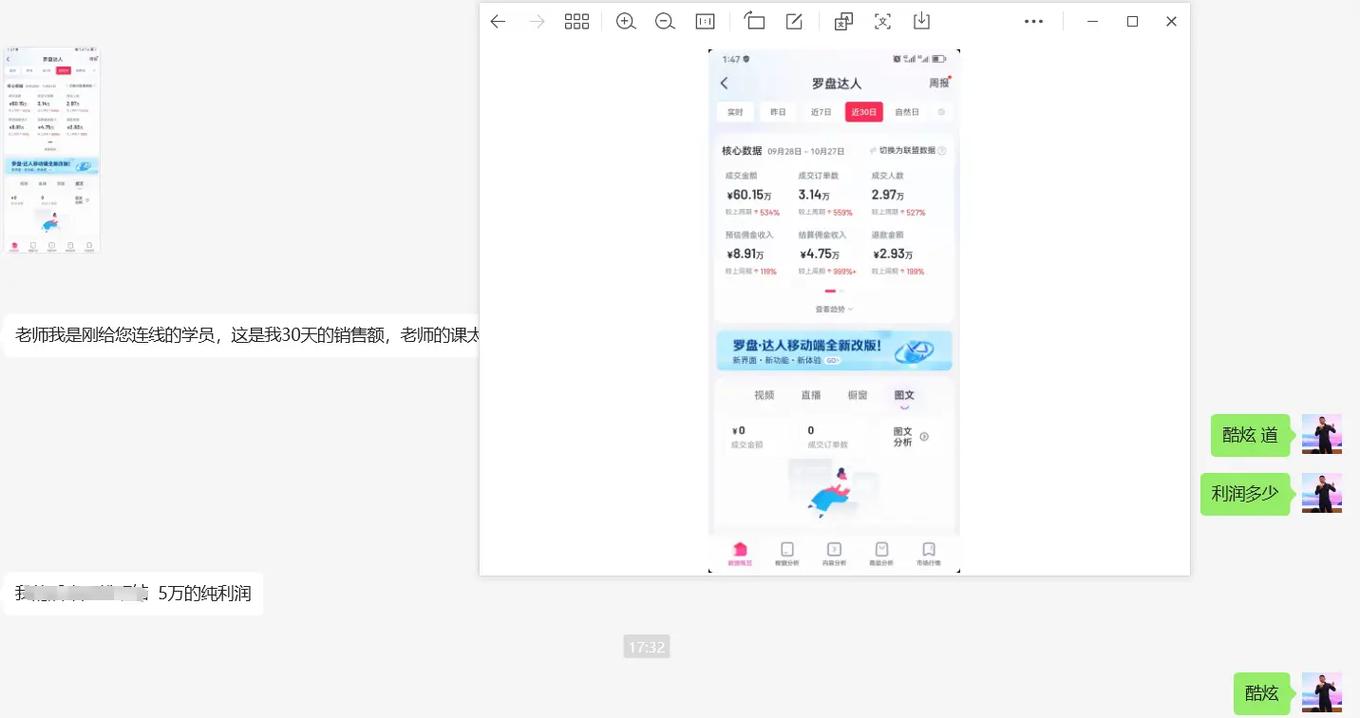Select the 近7日 time range tab
This screenshot has height=718, width=1360.
click(x=821, y=112)
